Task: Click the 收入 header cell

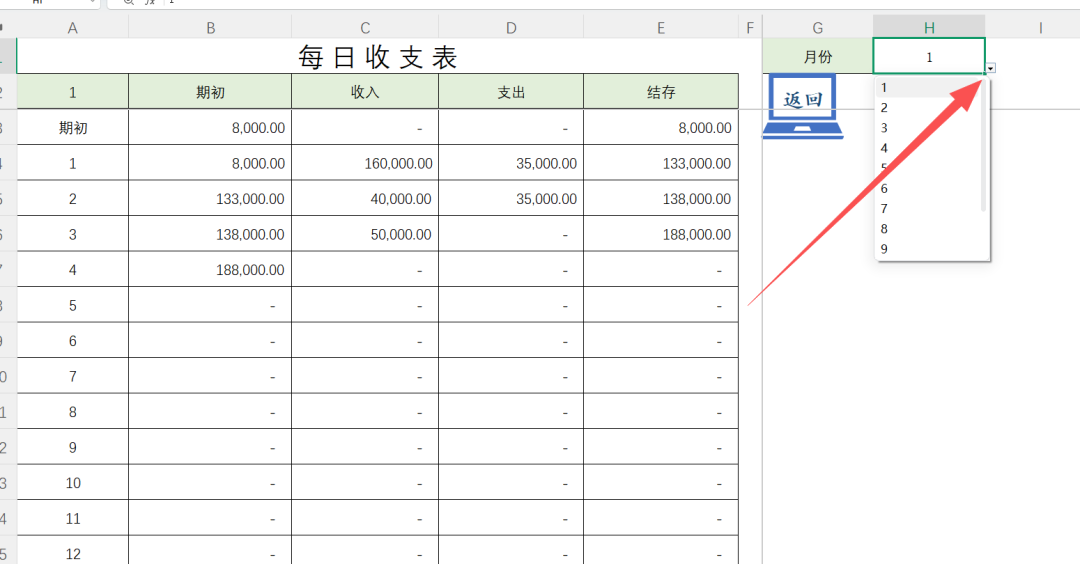Action: coord(365,92)
